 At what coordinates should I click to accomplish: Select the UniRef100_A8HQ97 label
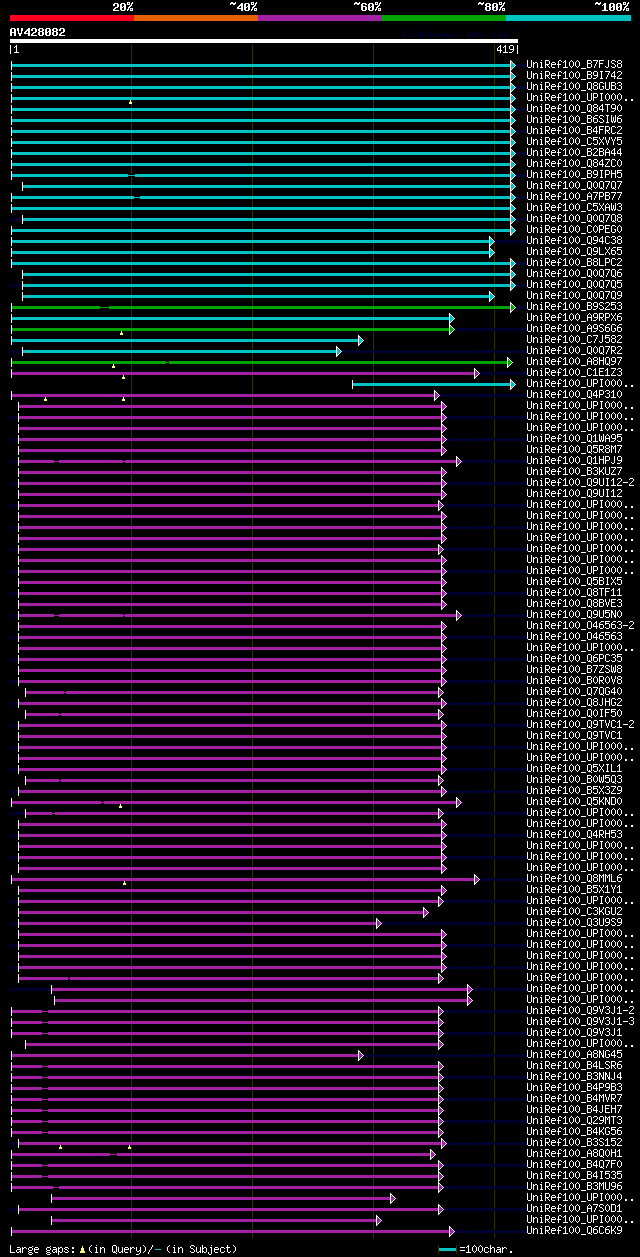[x=574, y=361]
